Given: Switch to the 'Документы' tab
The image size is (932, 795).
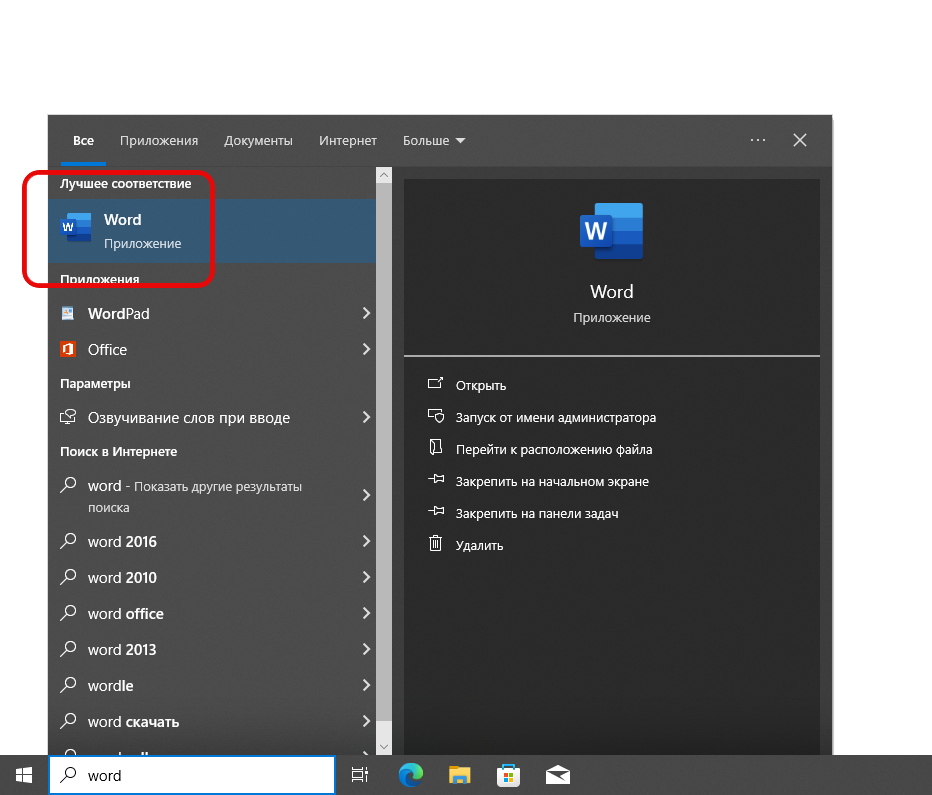Looking at the screenshot, I should tap(258, 141).
